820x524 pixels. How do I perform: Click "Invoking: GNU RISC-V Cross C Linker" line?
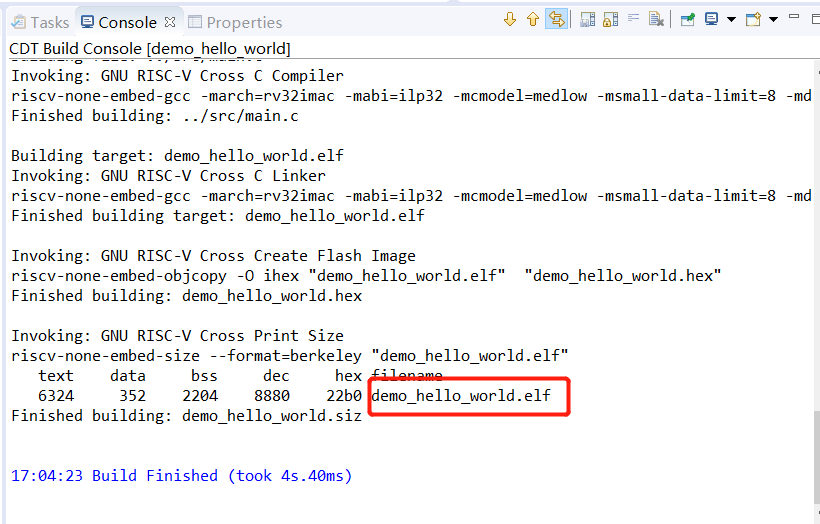tap(168, 176)
